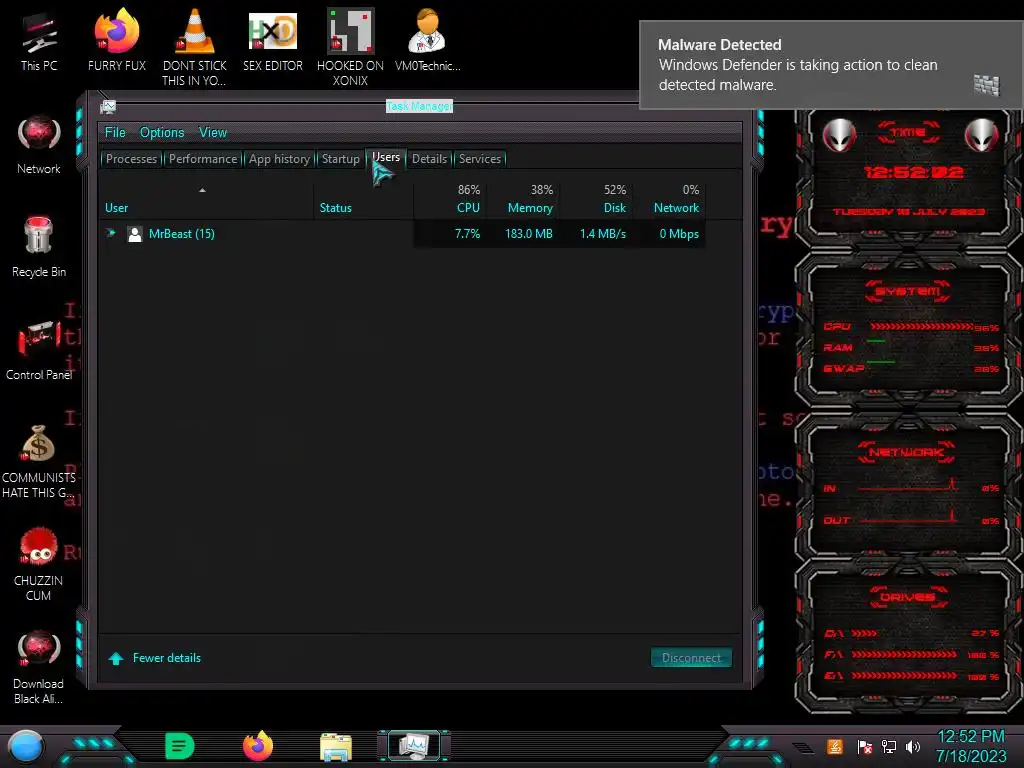This screenshot has width=1024, height=768.
Task: Click the taskbar clock showing 12:52 PM
Action: point(971,746)
